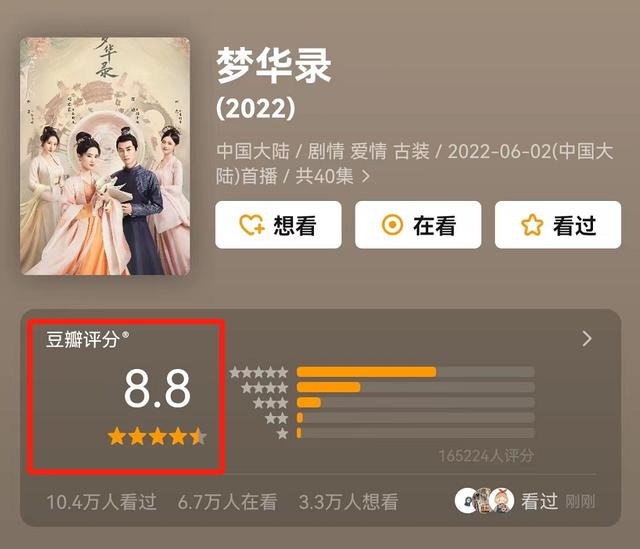Open the 3.3万人想看 list

coord(348,502)
